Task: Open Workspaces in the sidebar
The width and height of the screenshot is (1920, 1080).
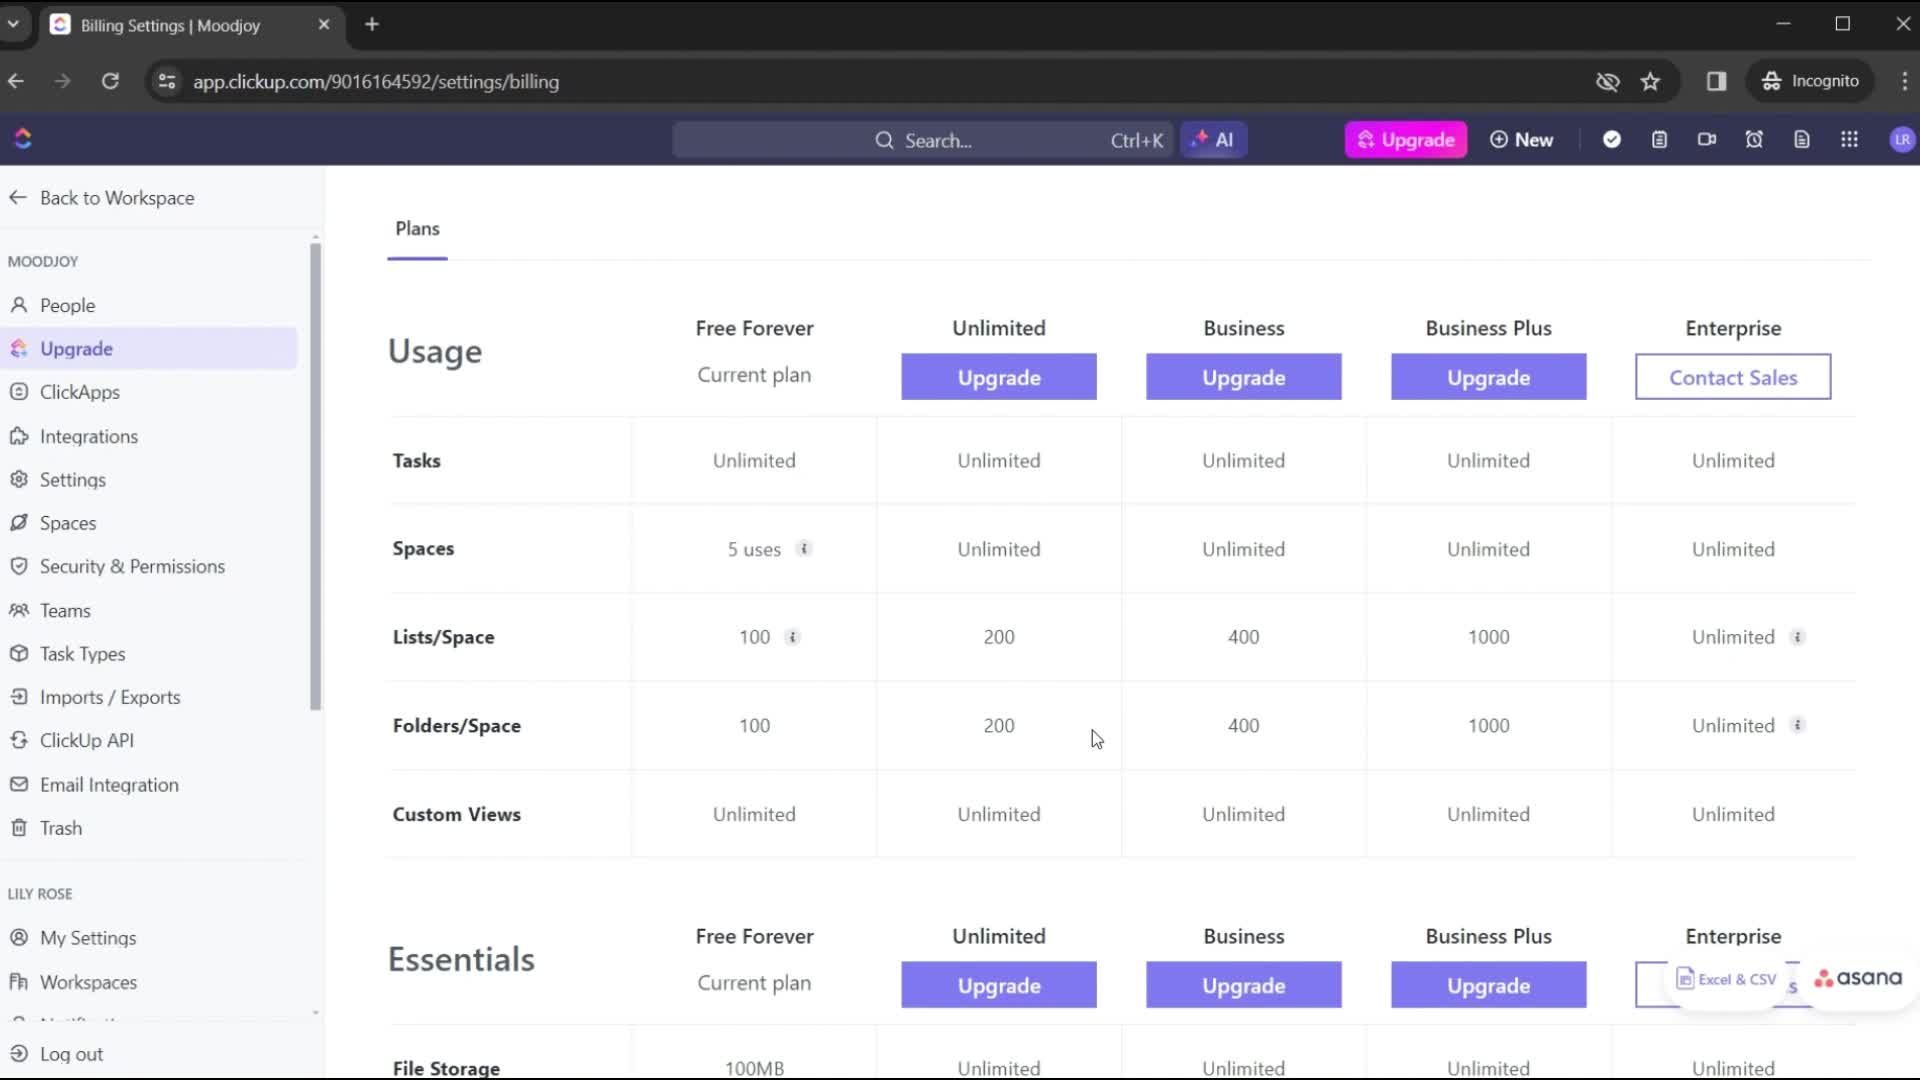Action: click(x=150, y=982)
